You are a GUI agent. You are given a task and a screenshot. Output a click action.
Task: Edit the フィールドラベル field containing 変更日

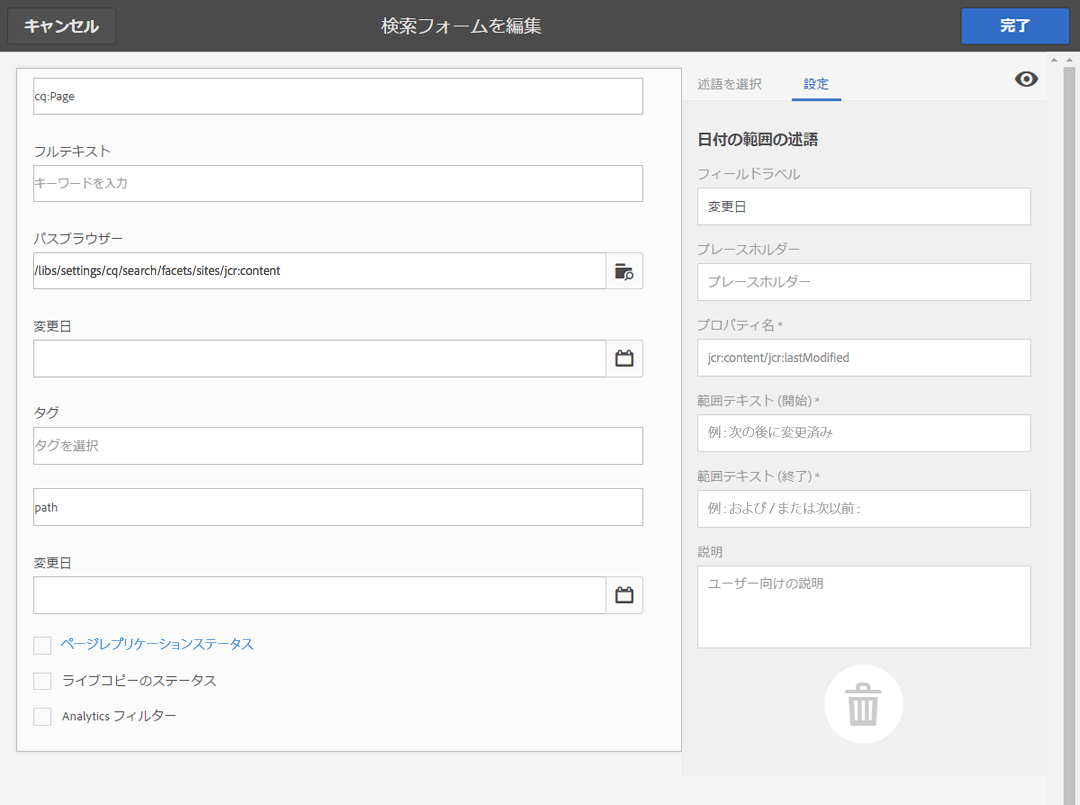tap(864, 207)
